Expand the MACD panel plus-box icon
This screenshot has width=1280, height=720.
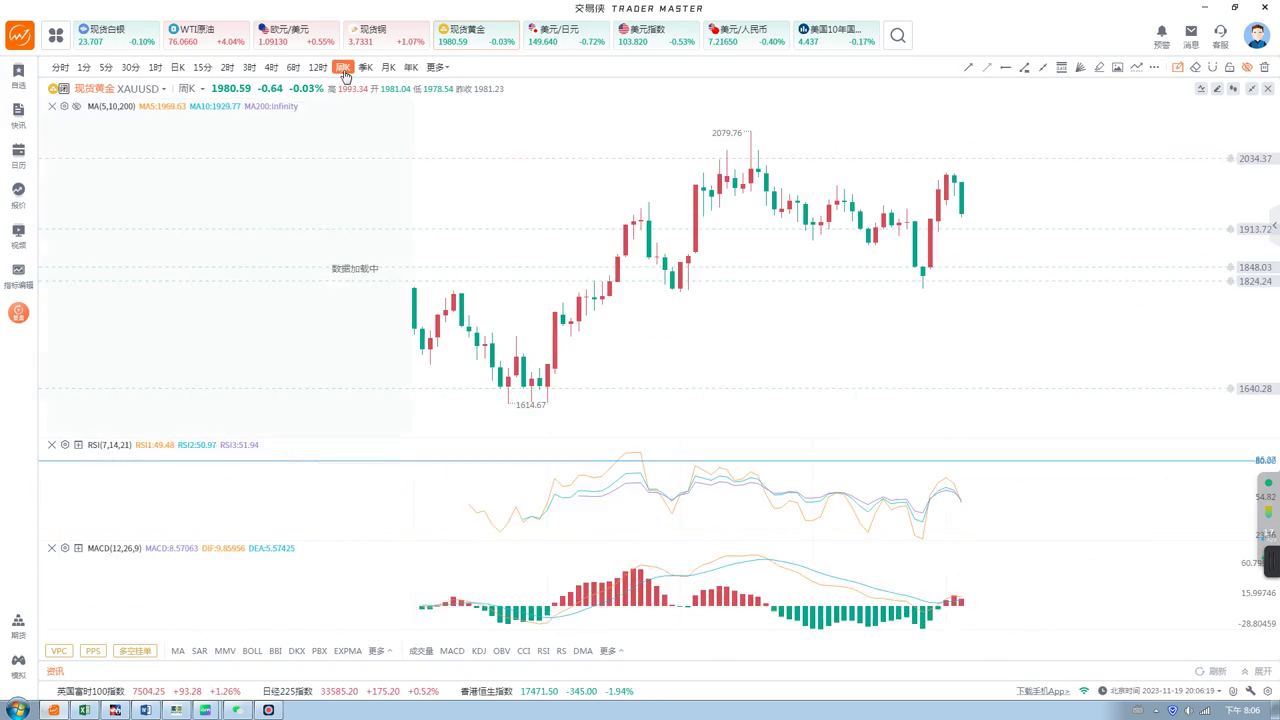pos(78,548)
